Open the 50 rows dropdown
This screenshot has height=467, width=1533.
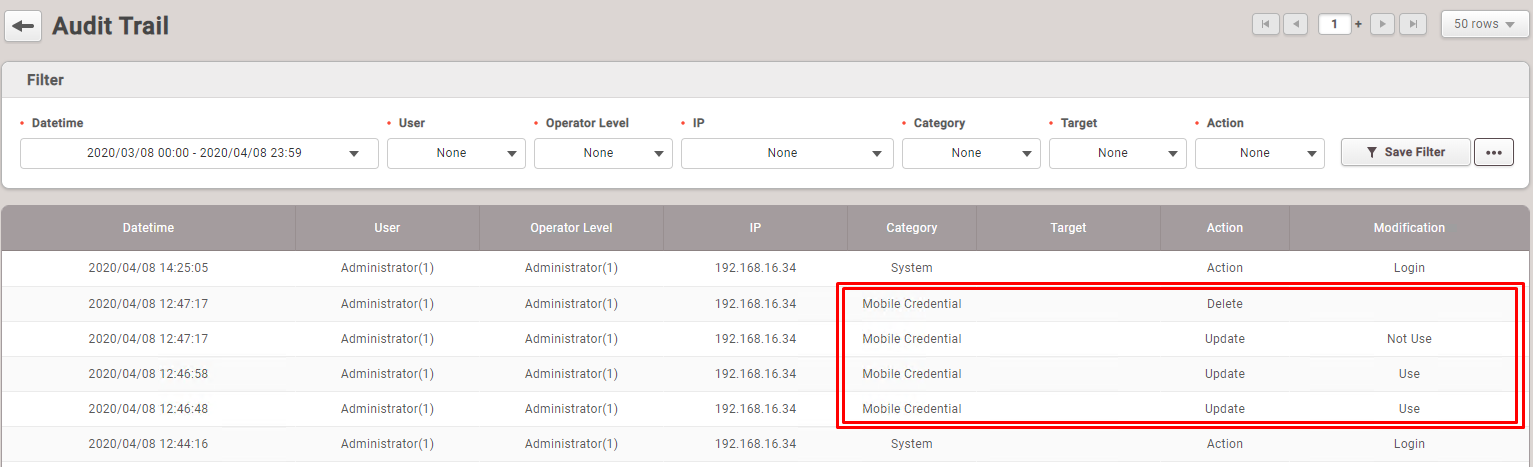tap(1484, 24)
